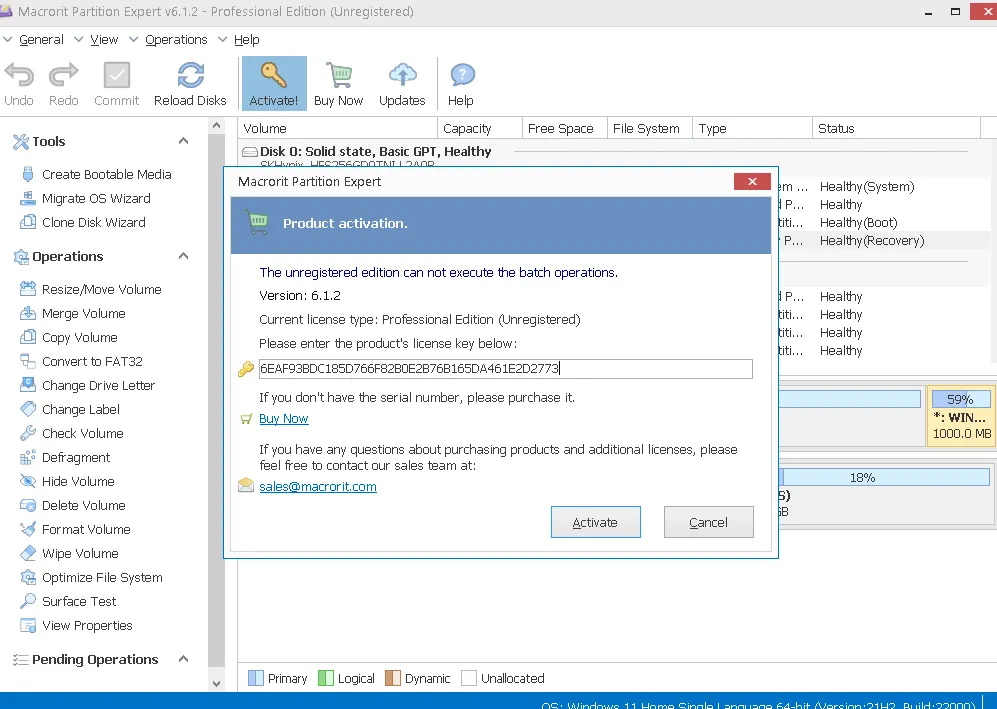Sort by the Status column header

[897, 128]
